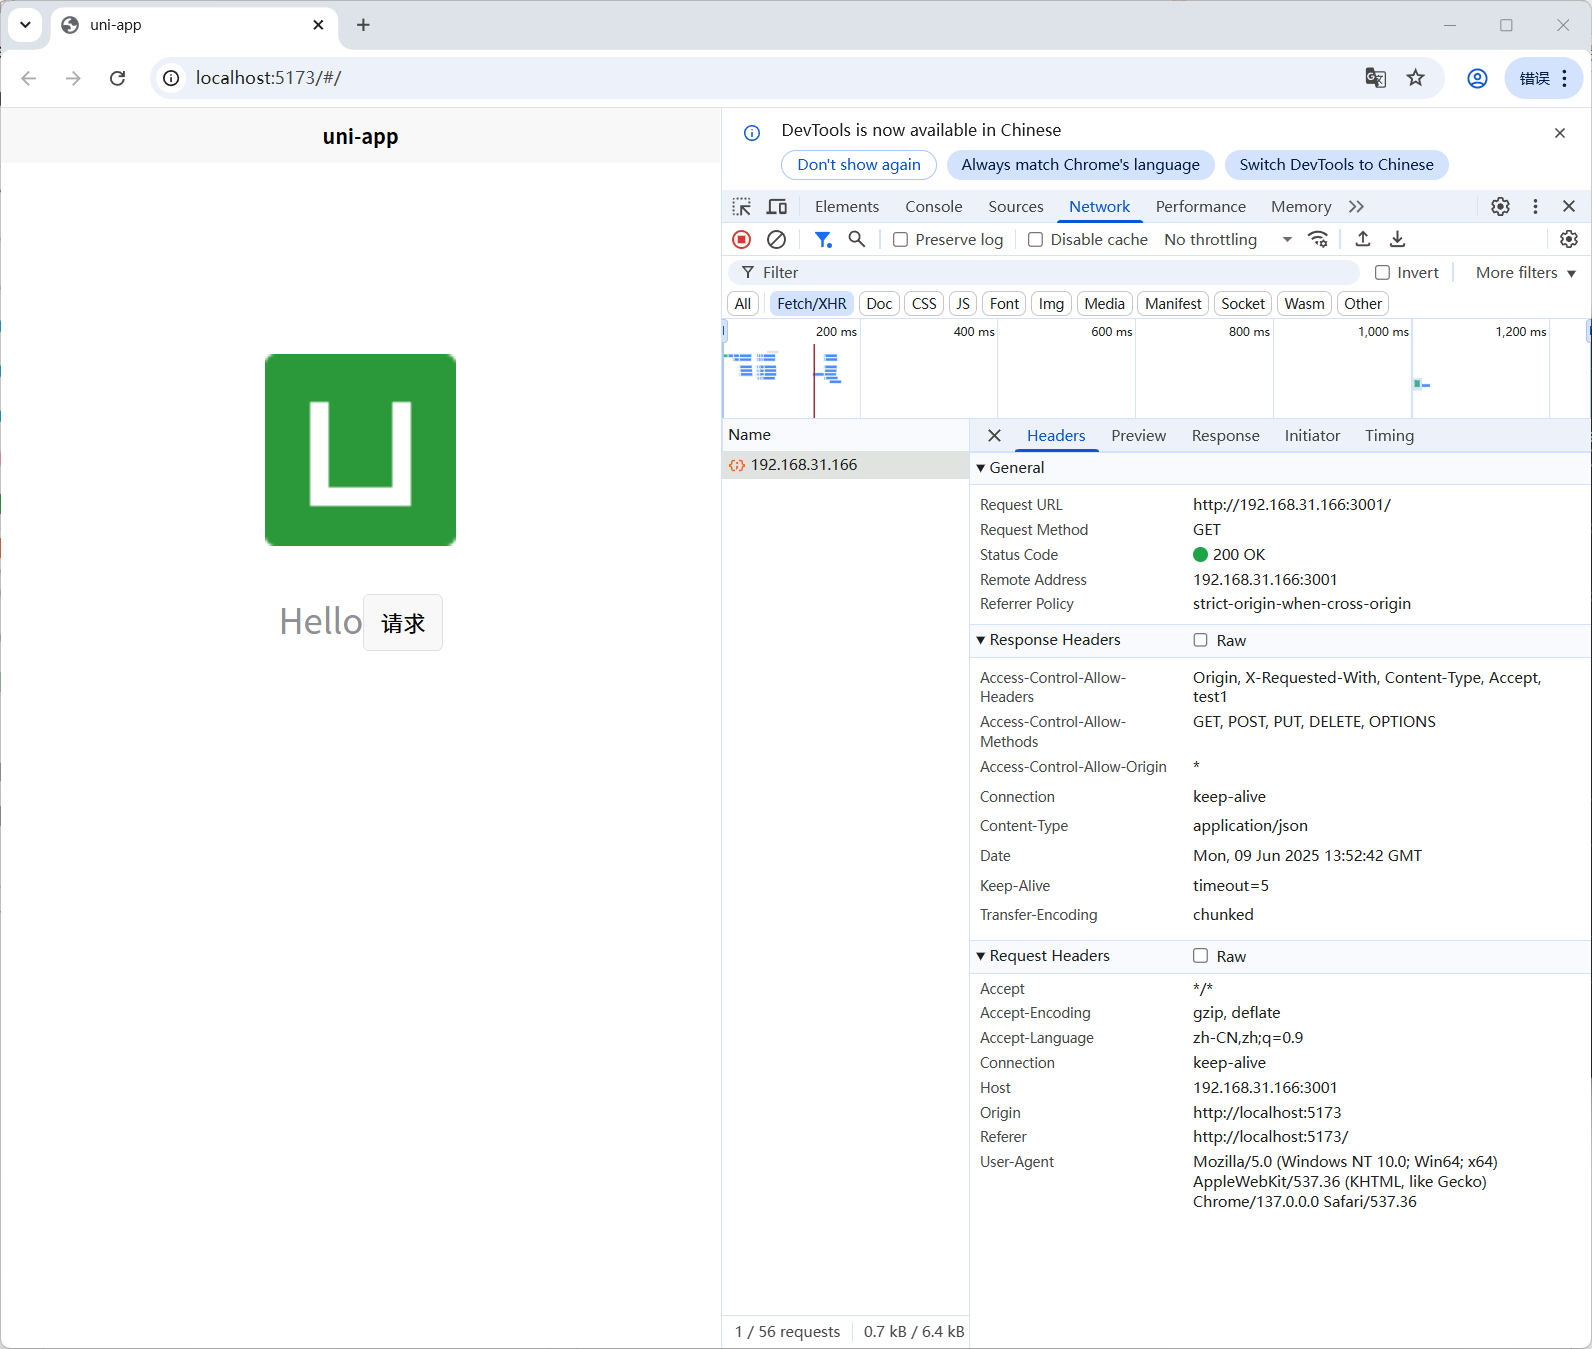Open the Memory tab
The height and width of the screenshot is (1349, 1592).
pos(1300,207)
